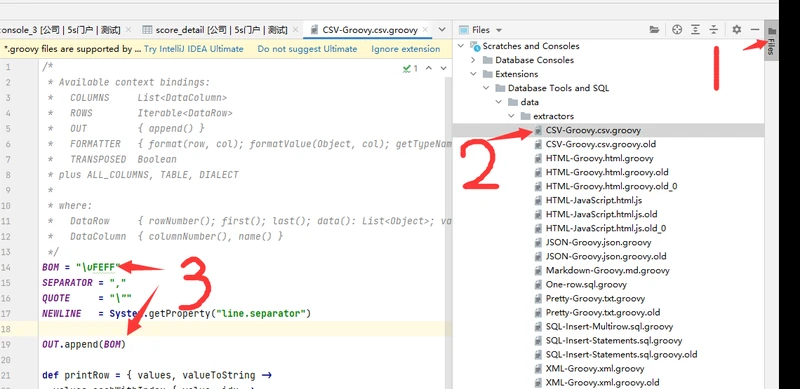
Task: Click Try IntelliJ IDEA Ultimate link
Action: tap(194, 50)
